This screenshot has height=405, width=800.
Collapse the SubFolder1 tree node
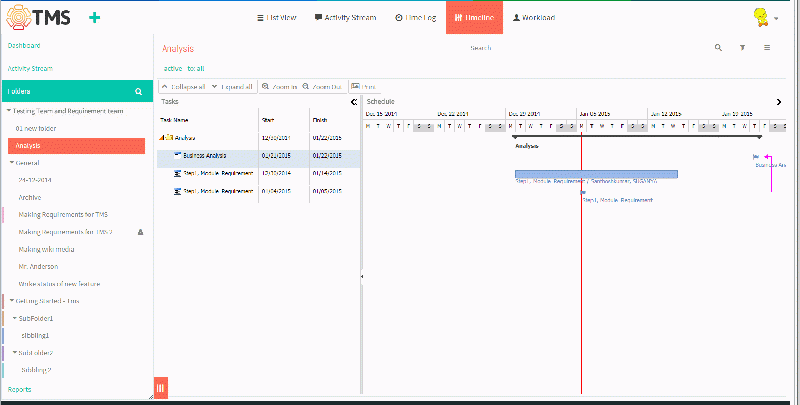[x=15, y=318]
